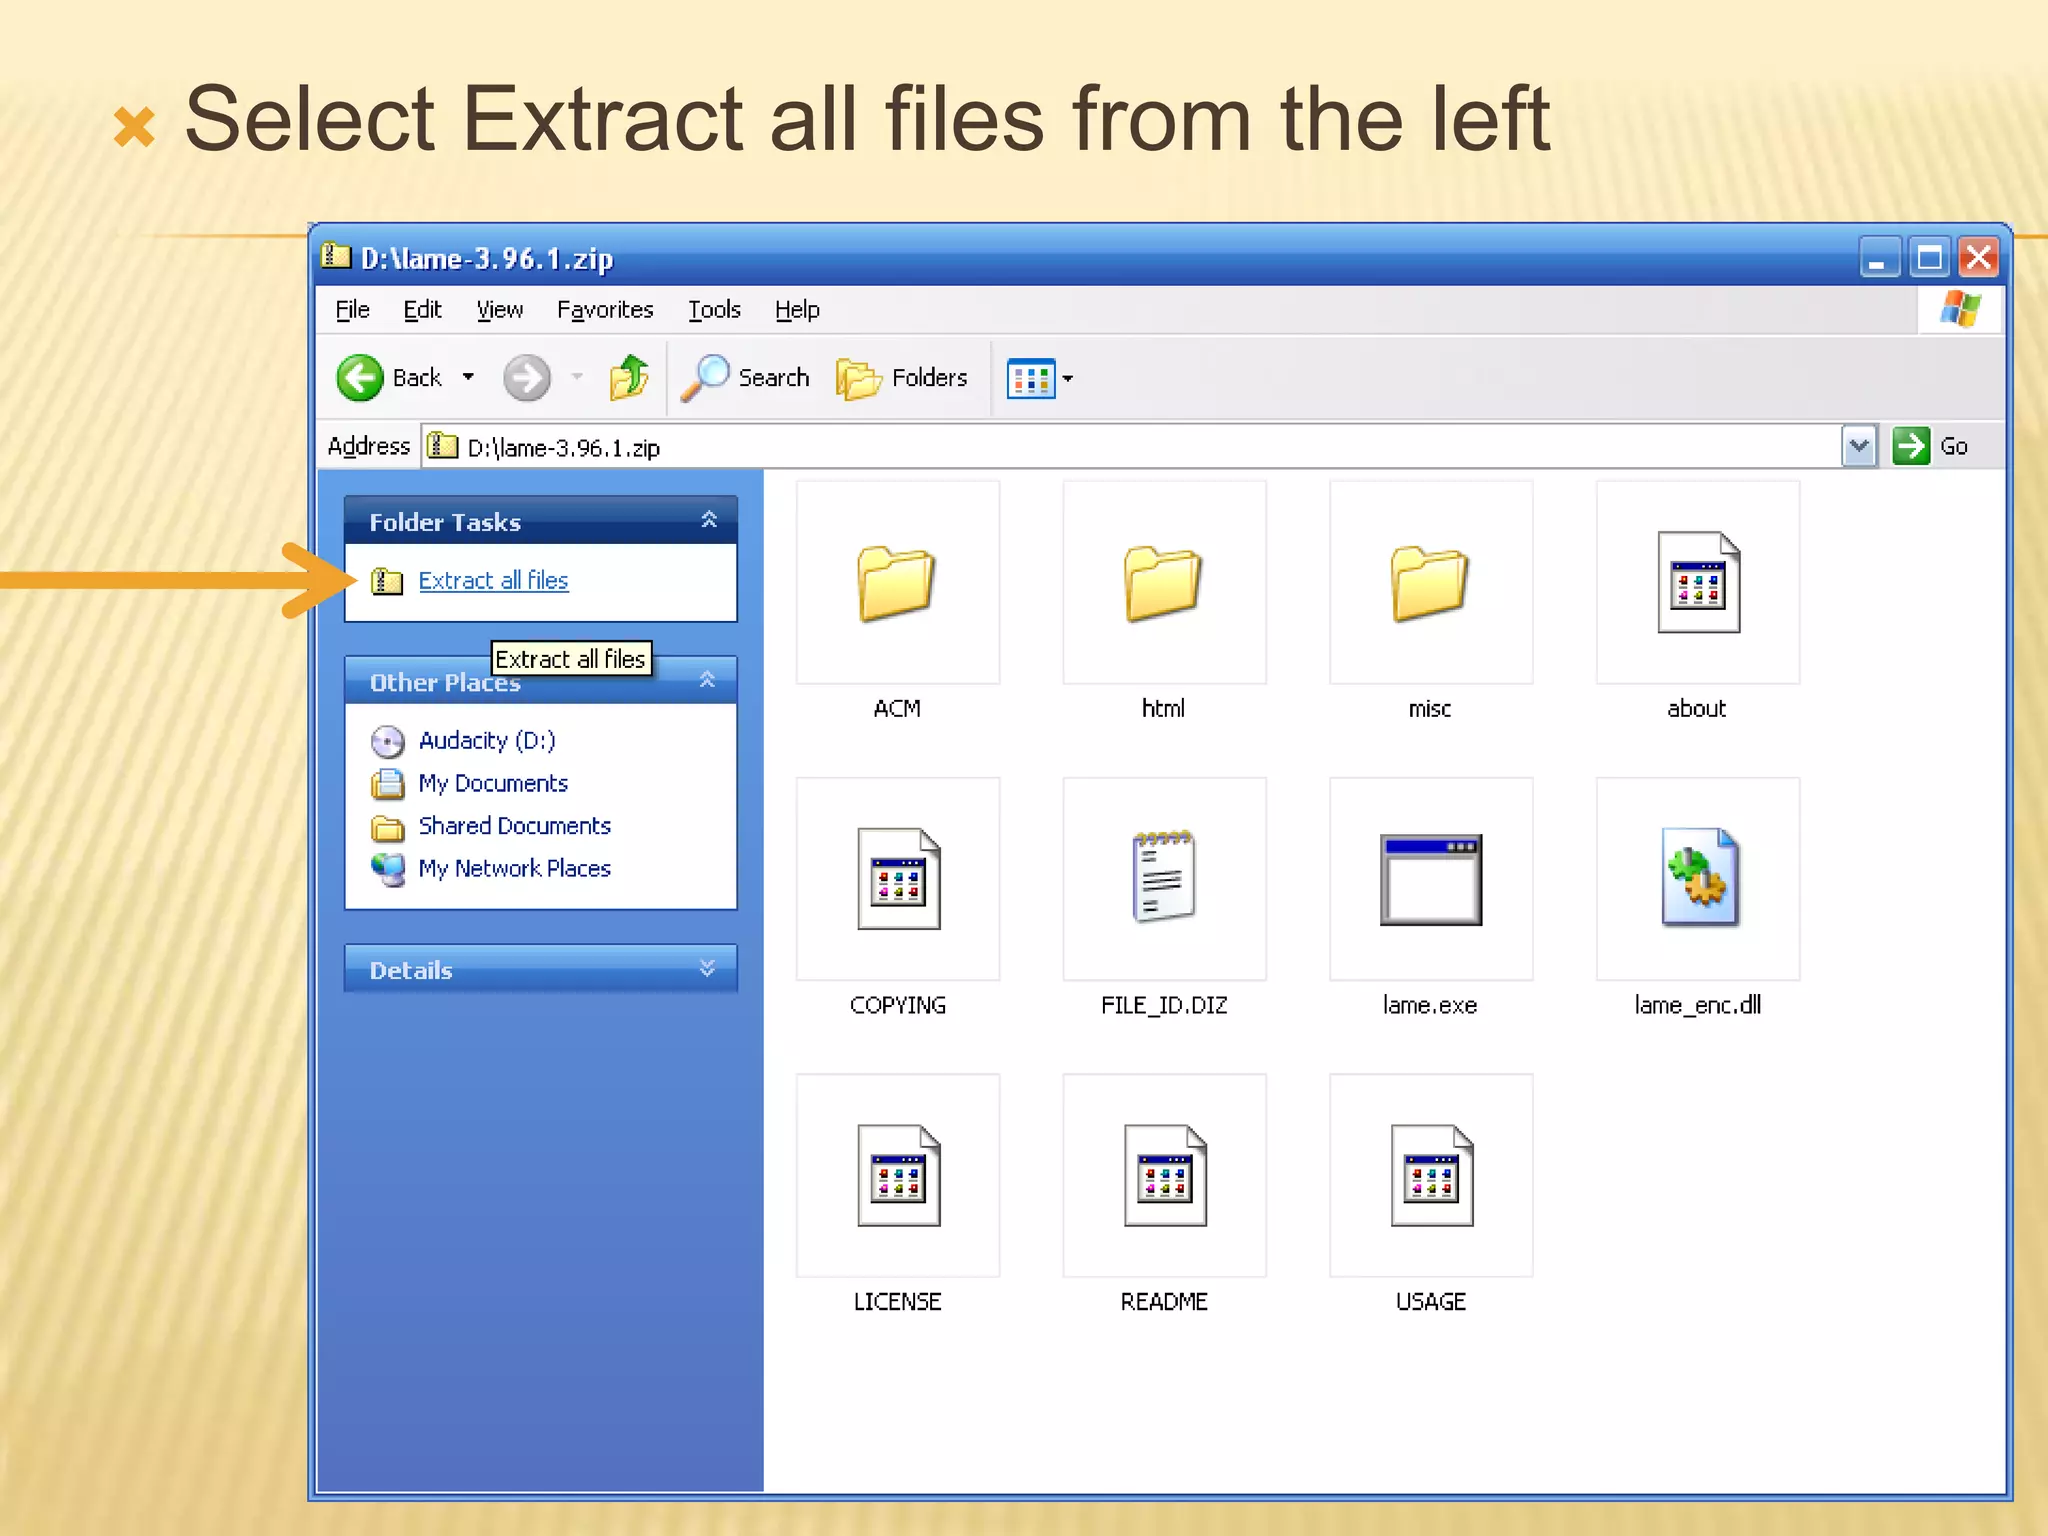The image size is (2048, 1536).
Task: Click the green Back arrow icon
Action: (359, 378)
